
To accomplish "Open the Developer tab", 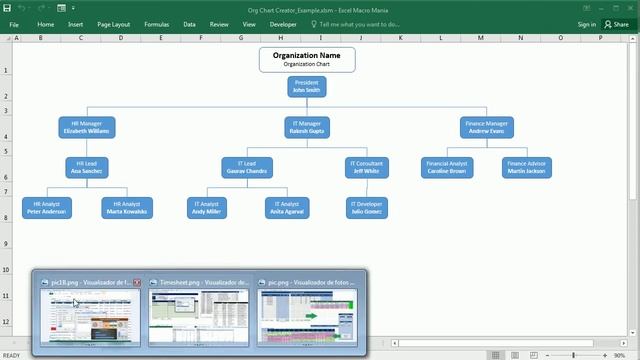I will click(283, 24).
